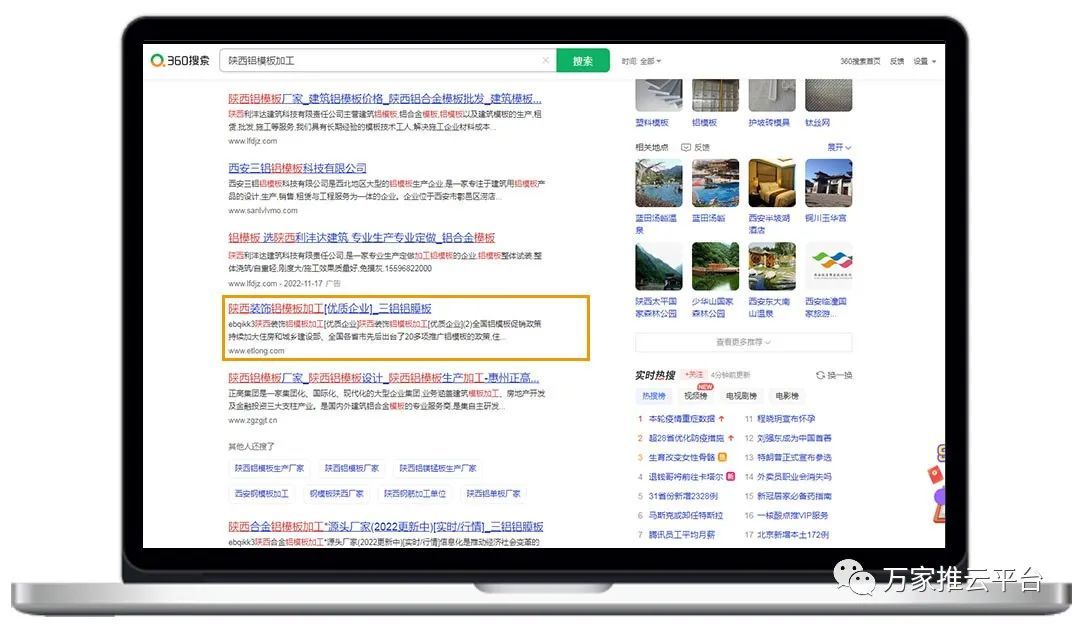Click inside the search input field
Viewport: 1080px width, 628px height.
pyautogui.click(x=380, y=61)
